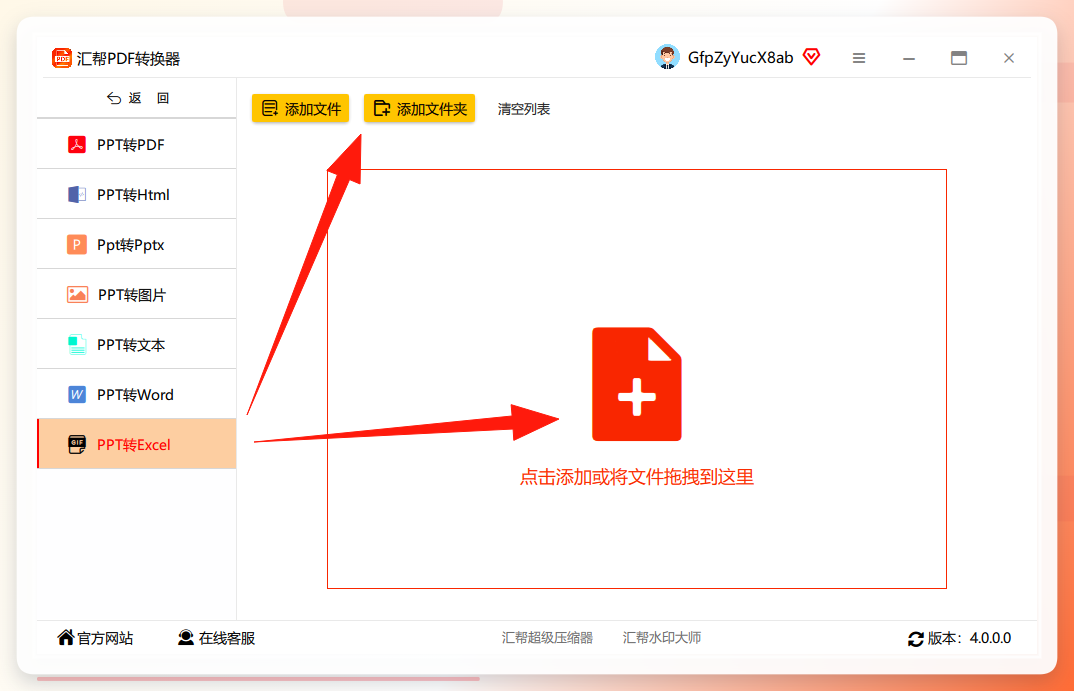Open the 汇帮水印大师 link
The width and height of the screenshot is (1074, 691).
point(662,638)
